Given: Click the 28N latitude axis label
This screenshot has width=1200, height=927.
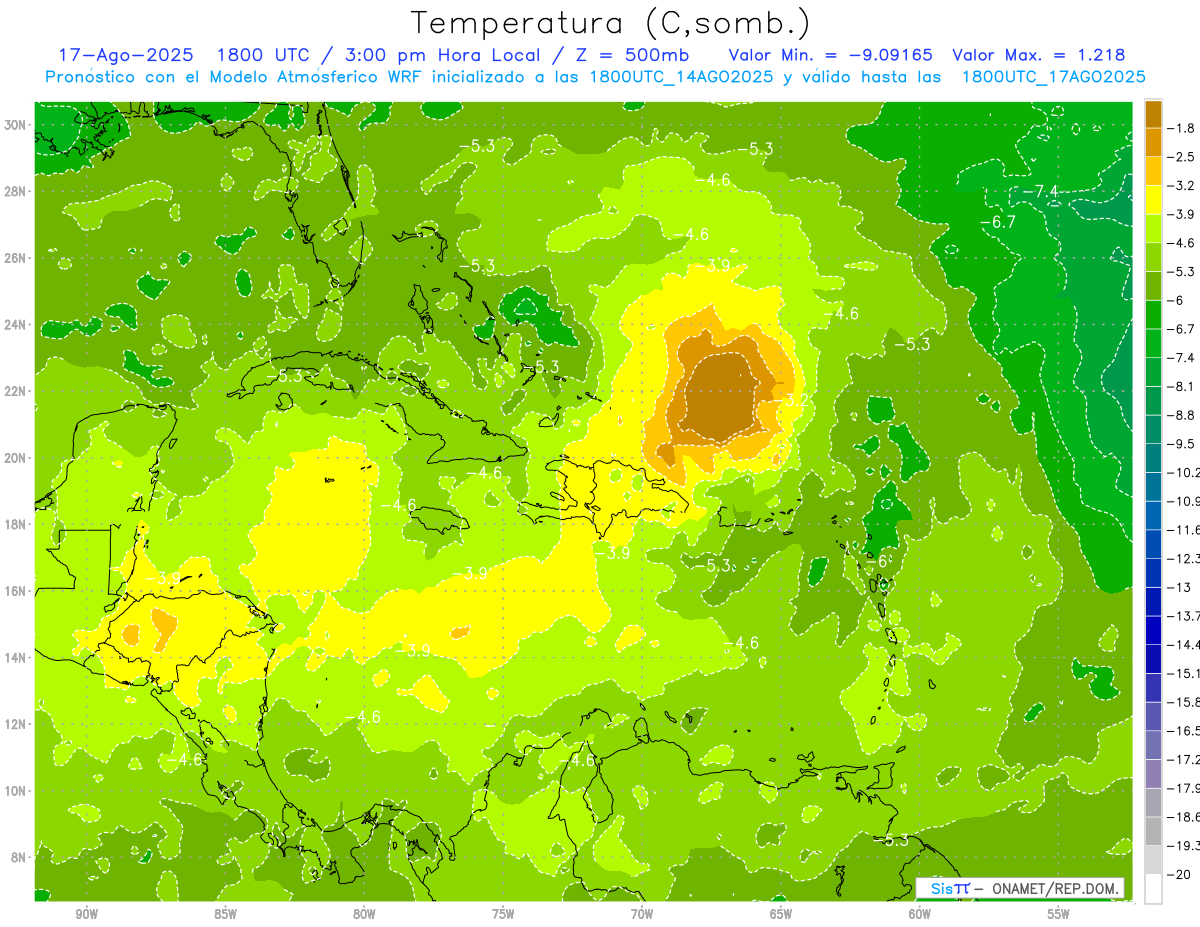Looking at the screenshot, I should pos(15,191).
